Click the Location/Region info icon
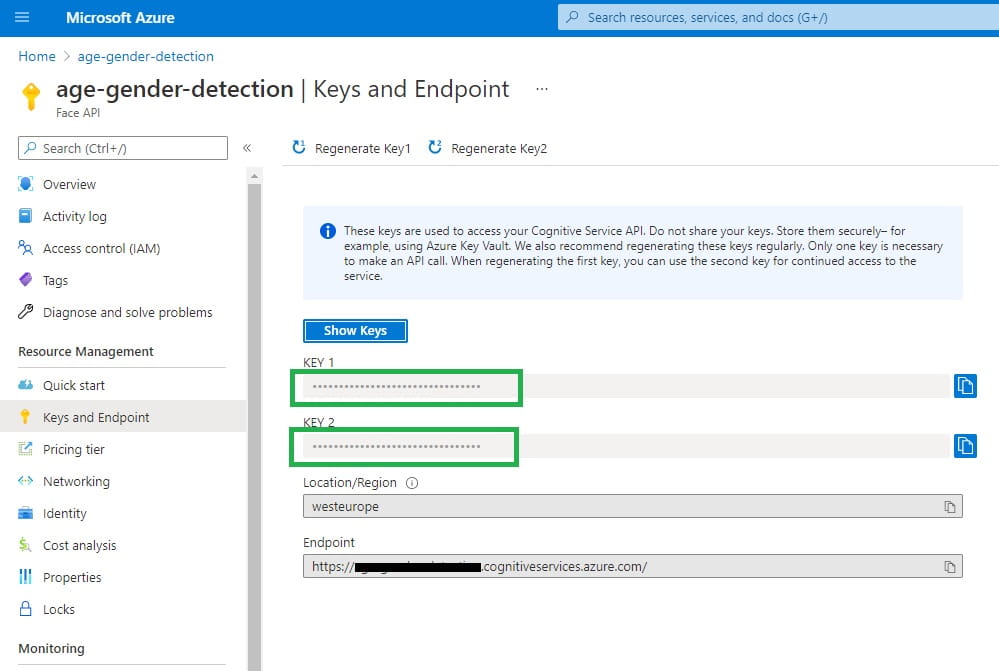The height and width of the screenshot is (671, 999). 412,483
